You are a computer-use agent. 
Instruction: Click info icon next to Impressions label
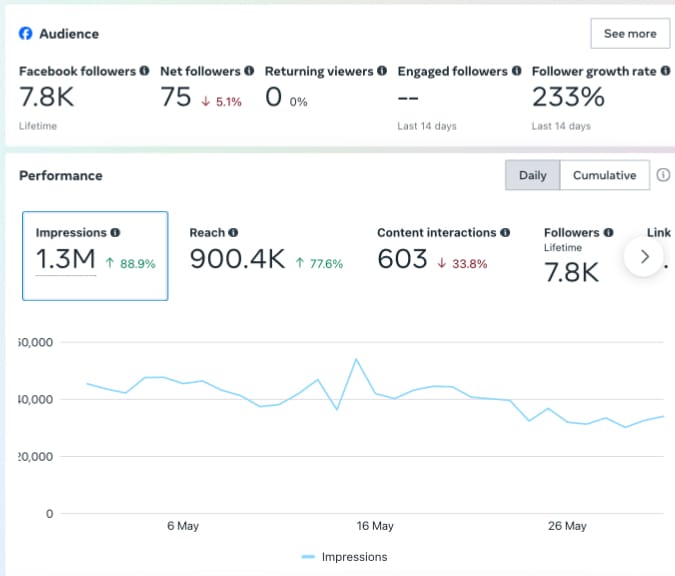click(115, 233)
